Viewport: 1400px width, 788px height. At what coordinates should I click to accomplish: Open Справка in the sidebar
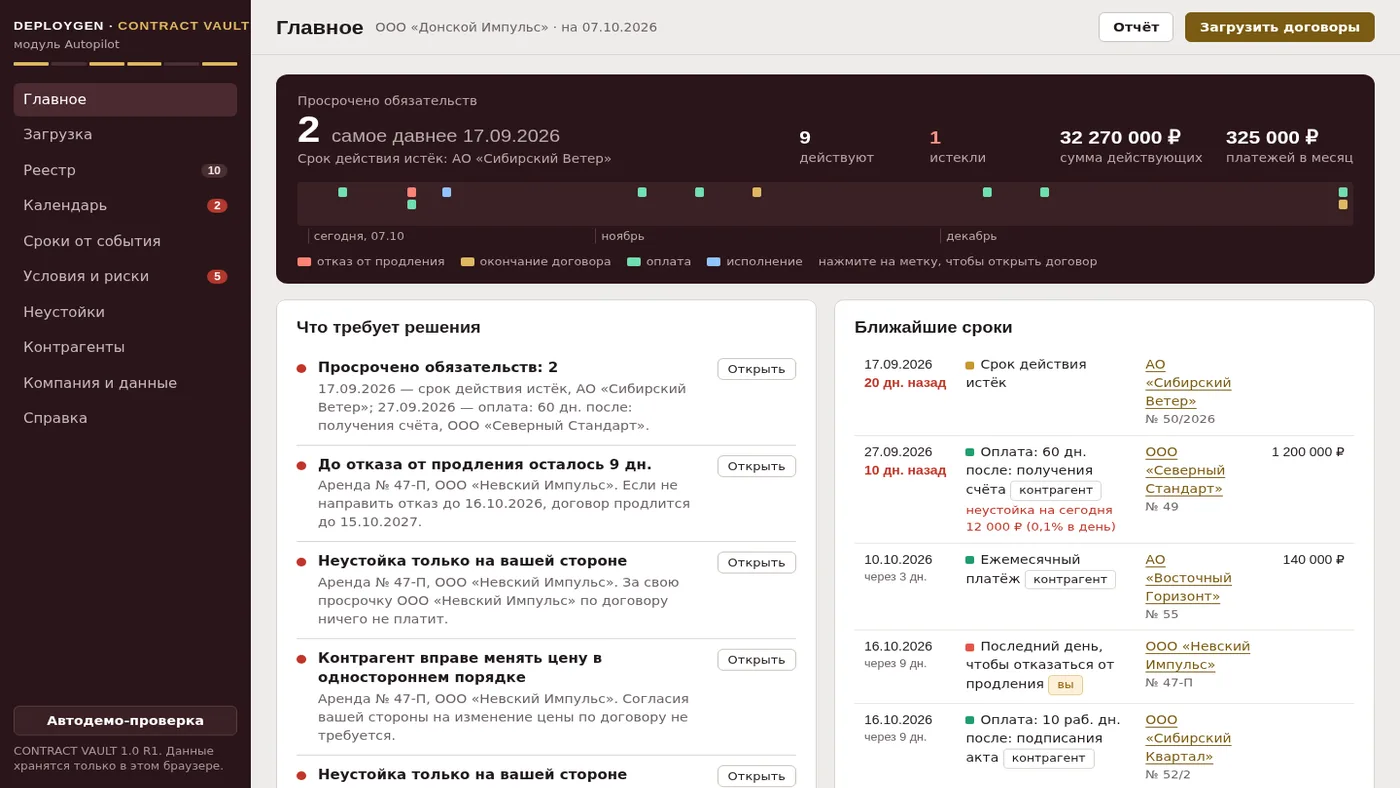point(125,418)
